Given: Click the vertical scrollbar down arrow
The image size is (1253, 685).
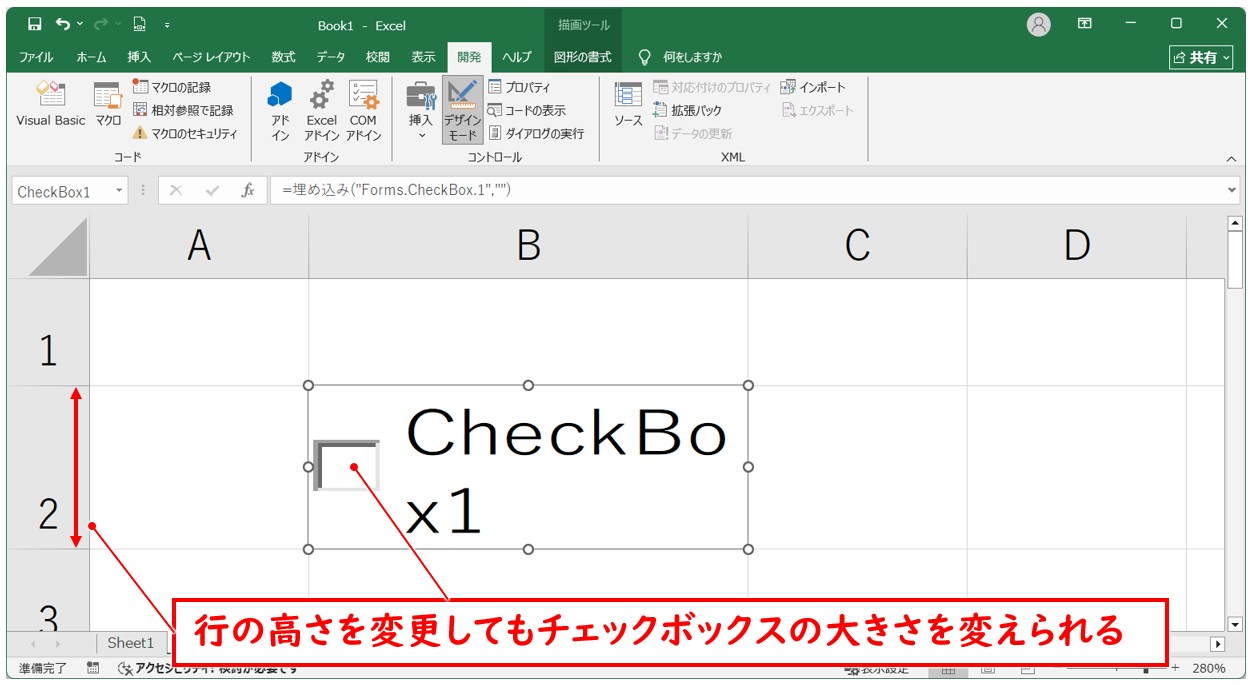Looking at the screenshot, I should point(1235,623).
